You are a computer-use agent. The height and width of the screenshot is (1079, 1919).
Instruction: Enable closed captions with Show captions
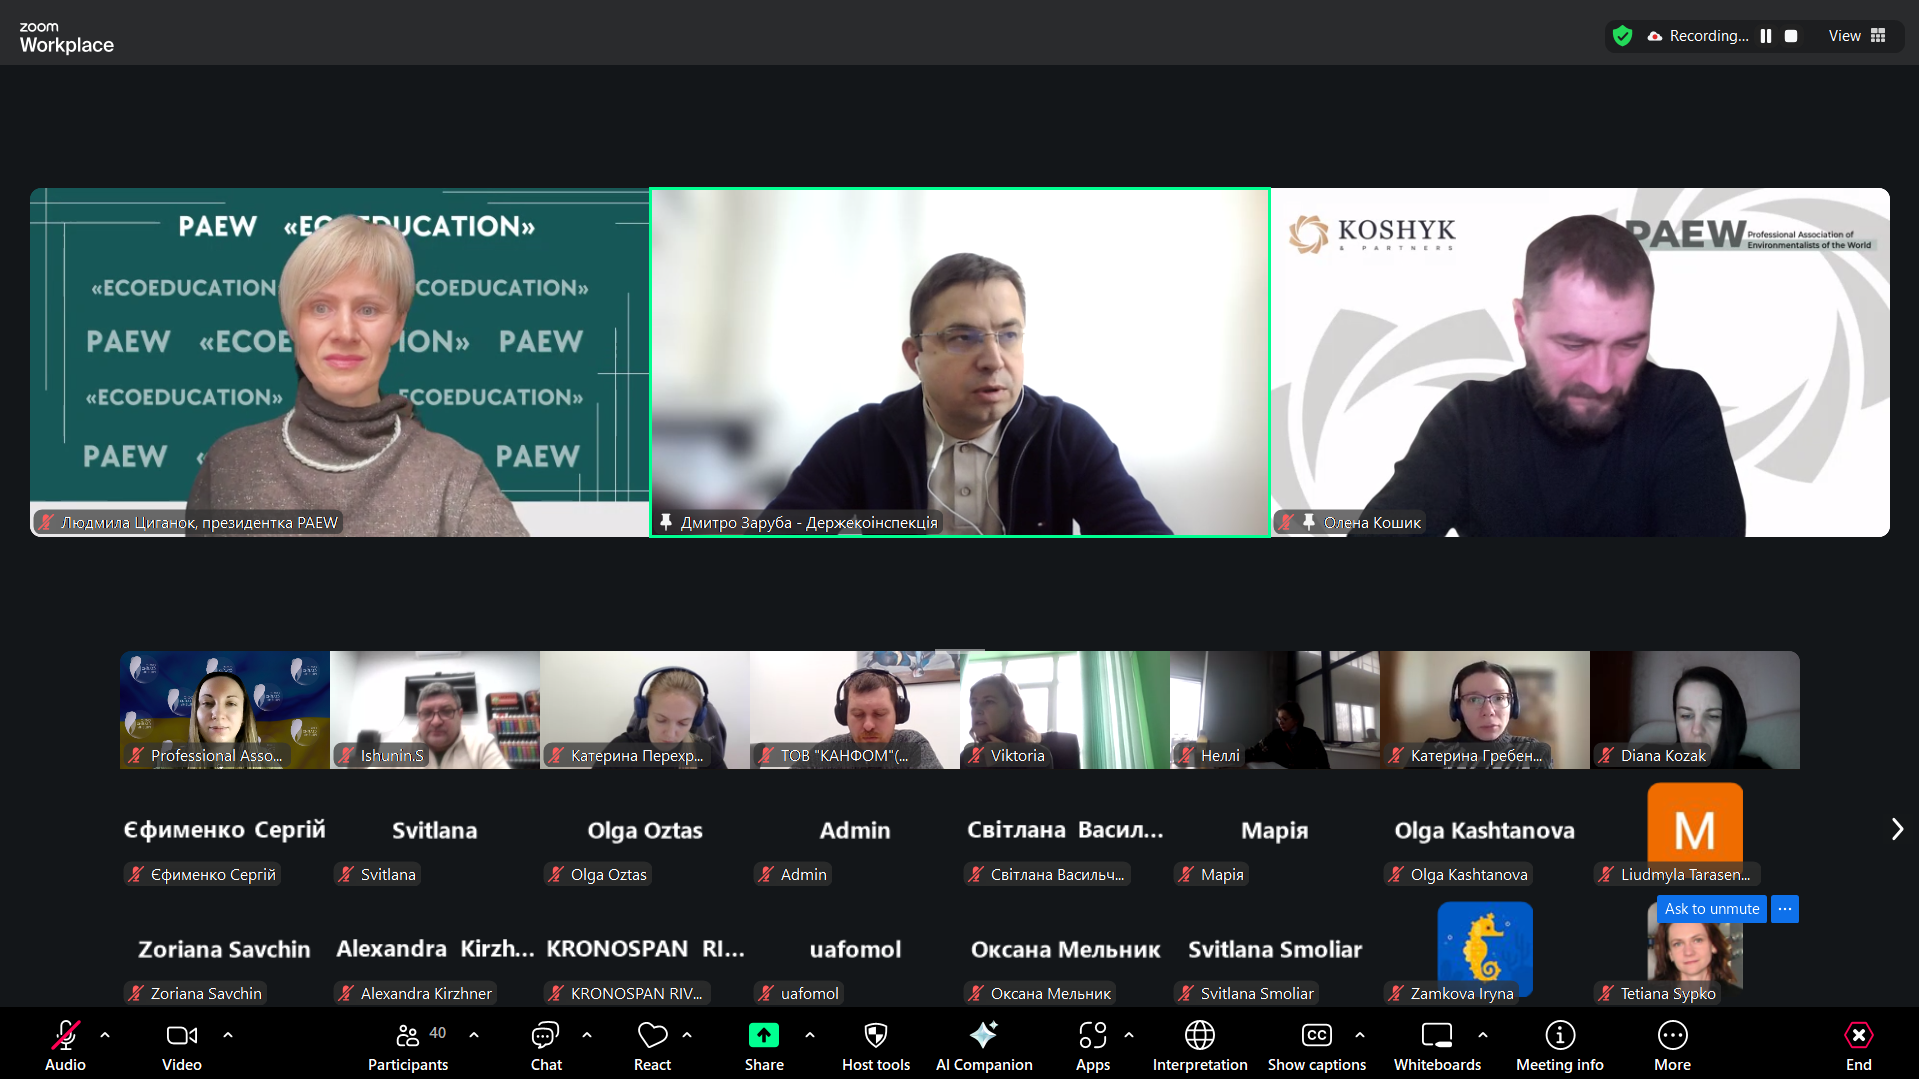click(1316, 1045)
